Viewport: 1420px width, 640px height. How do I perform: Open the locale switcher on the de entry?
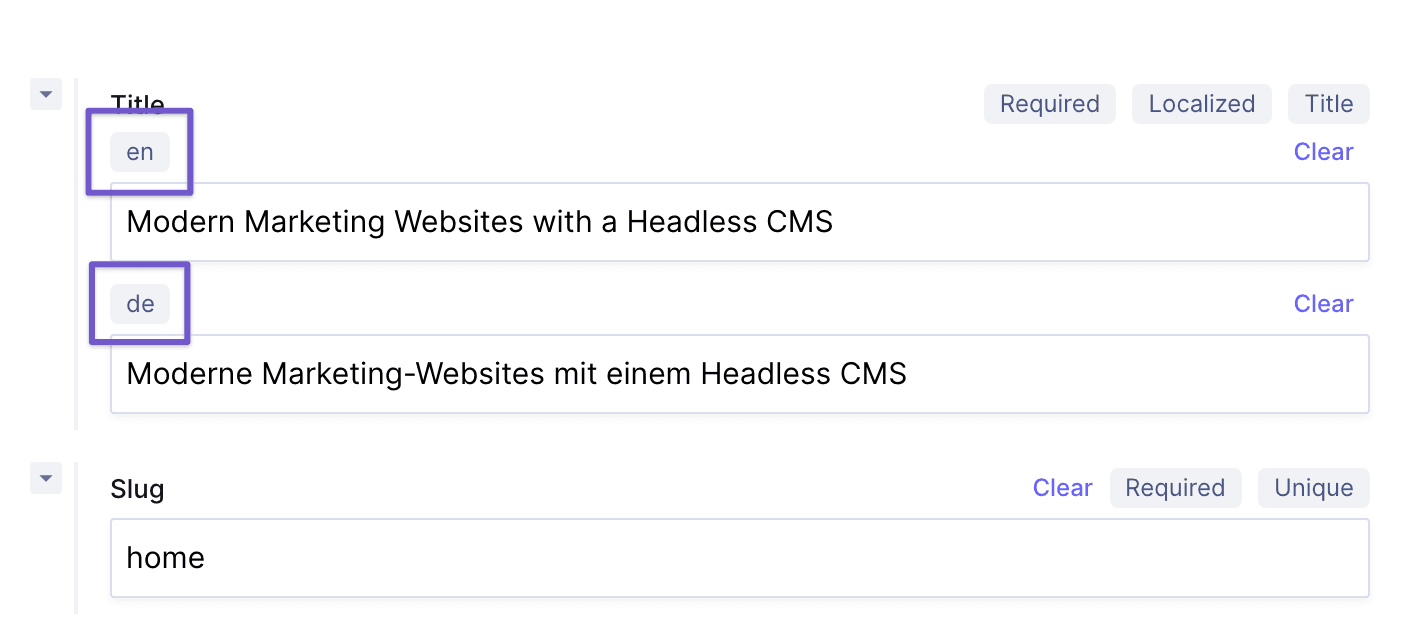tap(139, 303)
